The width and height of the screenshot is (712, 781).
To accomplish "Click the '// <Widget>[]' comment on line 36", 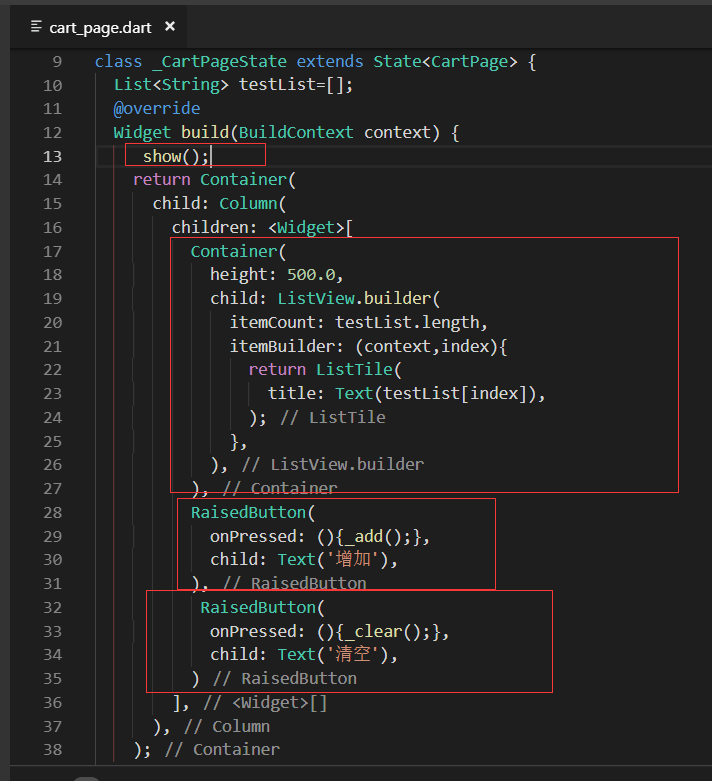I will click(x=266, y=703).
